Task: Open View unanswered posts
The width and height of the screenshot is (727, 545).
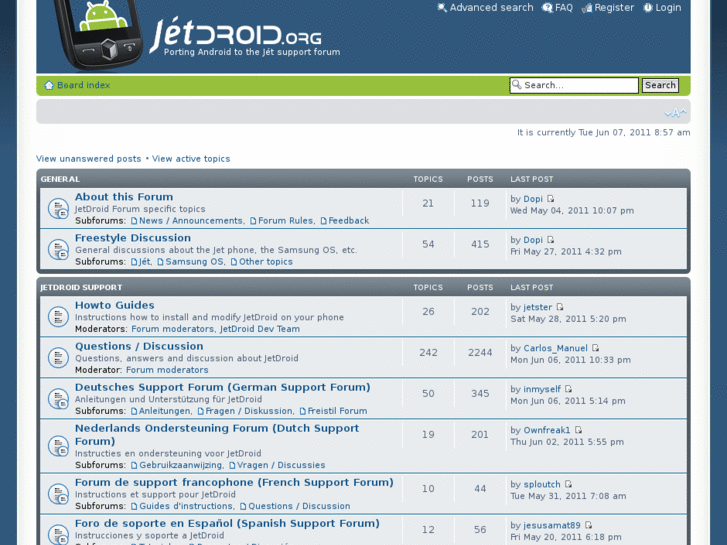Action: (x=89, y=159)
